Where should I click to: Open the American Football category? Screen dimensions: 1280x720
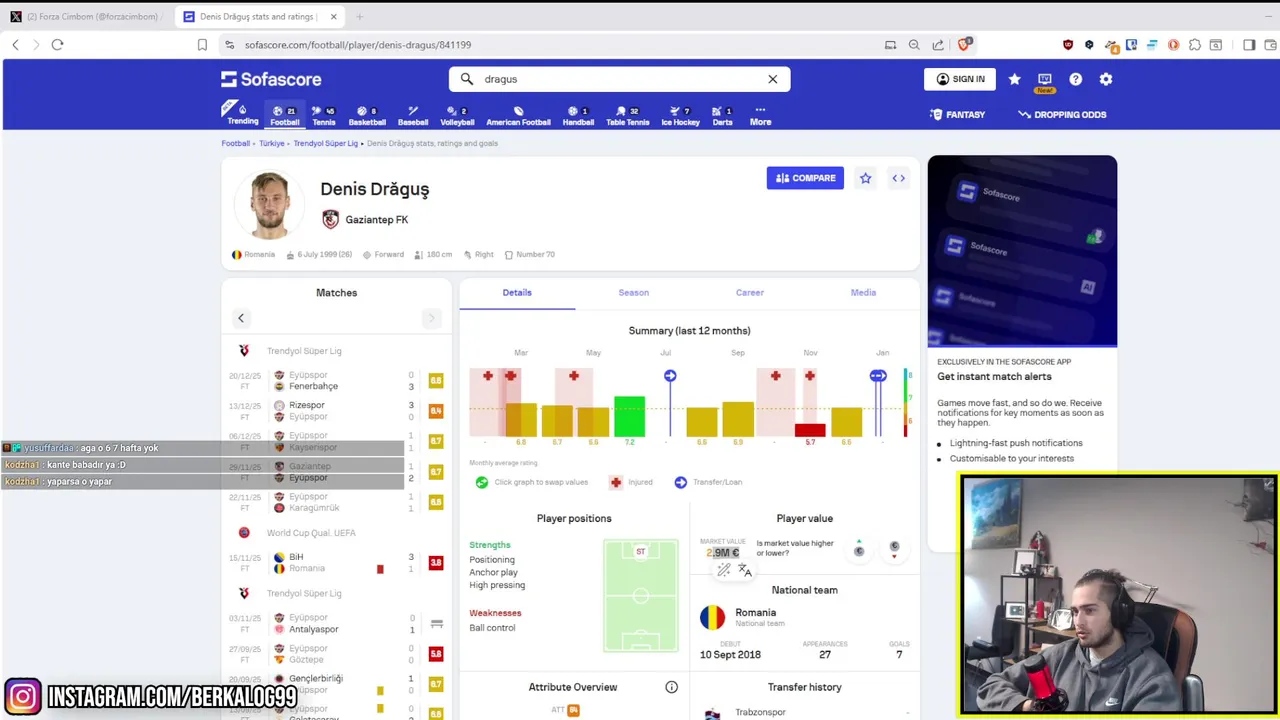pyautogui.click(x=518, y=115)
